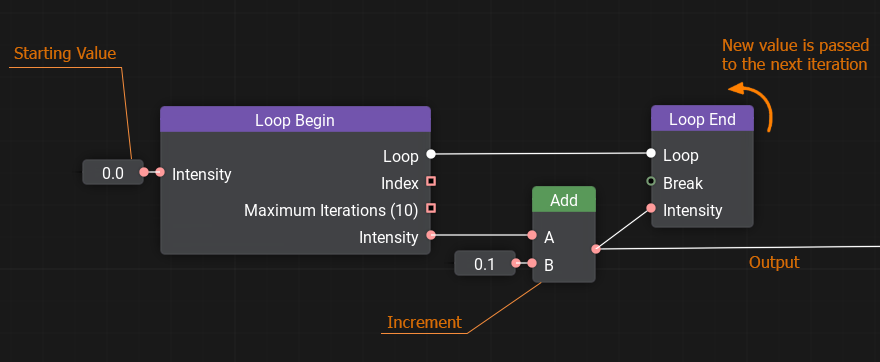Click the A input port on Add node
The width and height of the screenshot is (880, 362).
532,235
